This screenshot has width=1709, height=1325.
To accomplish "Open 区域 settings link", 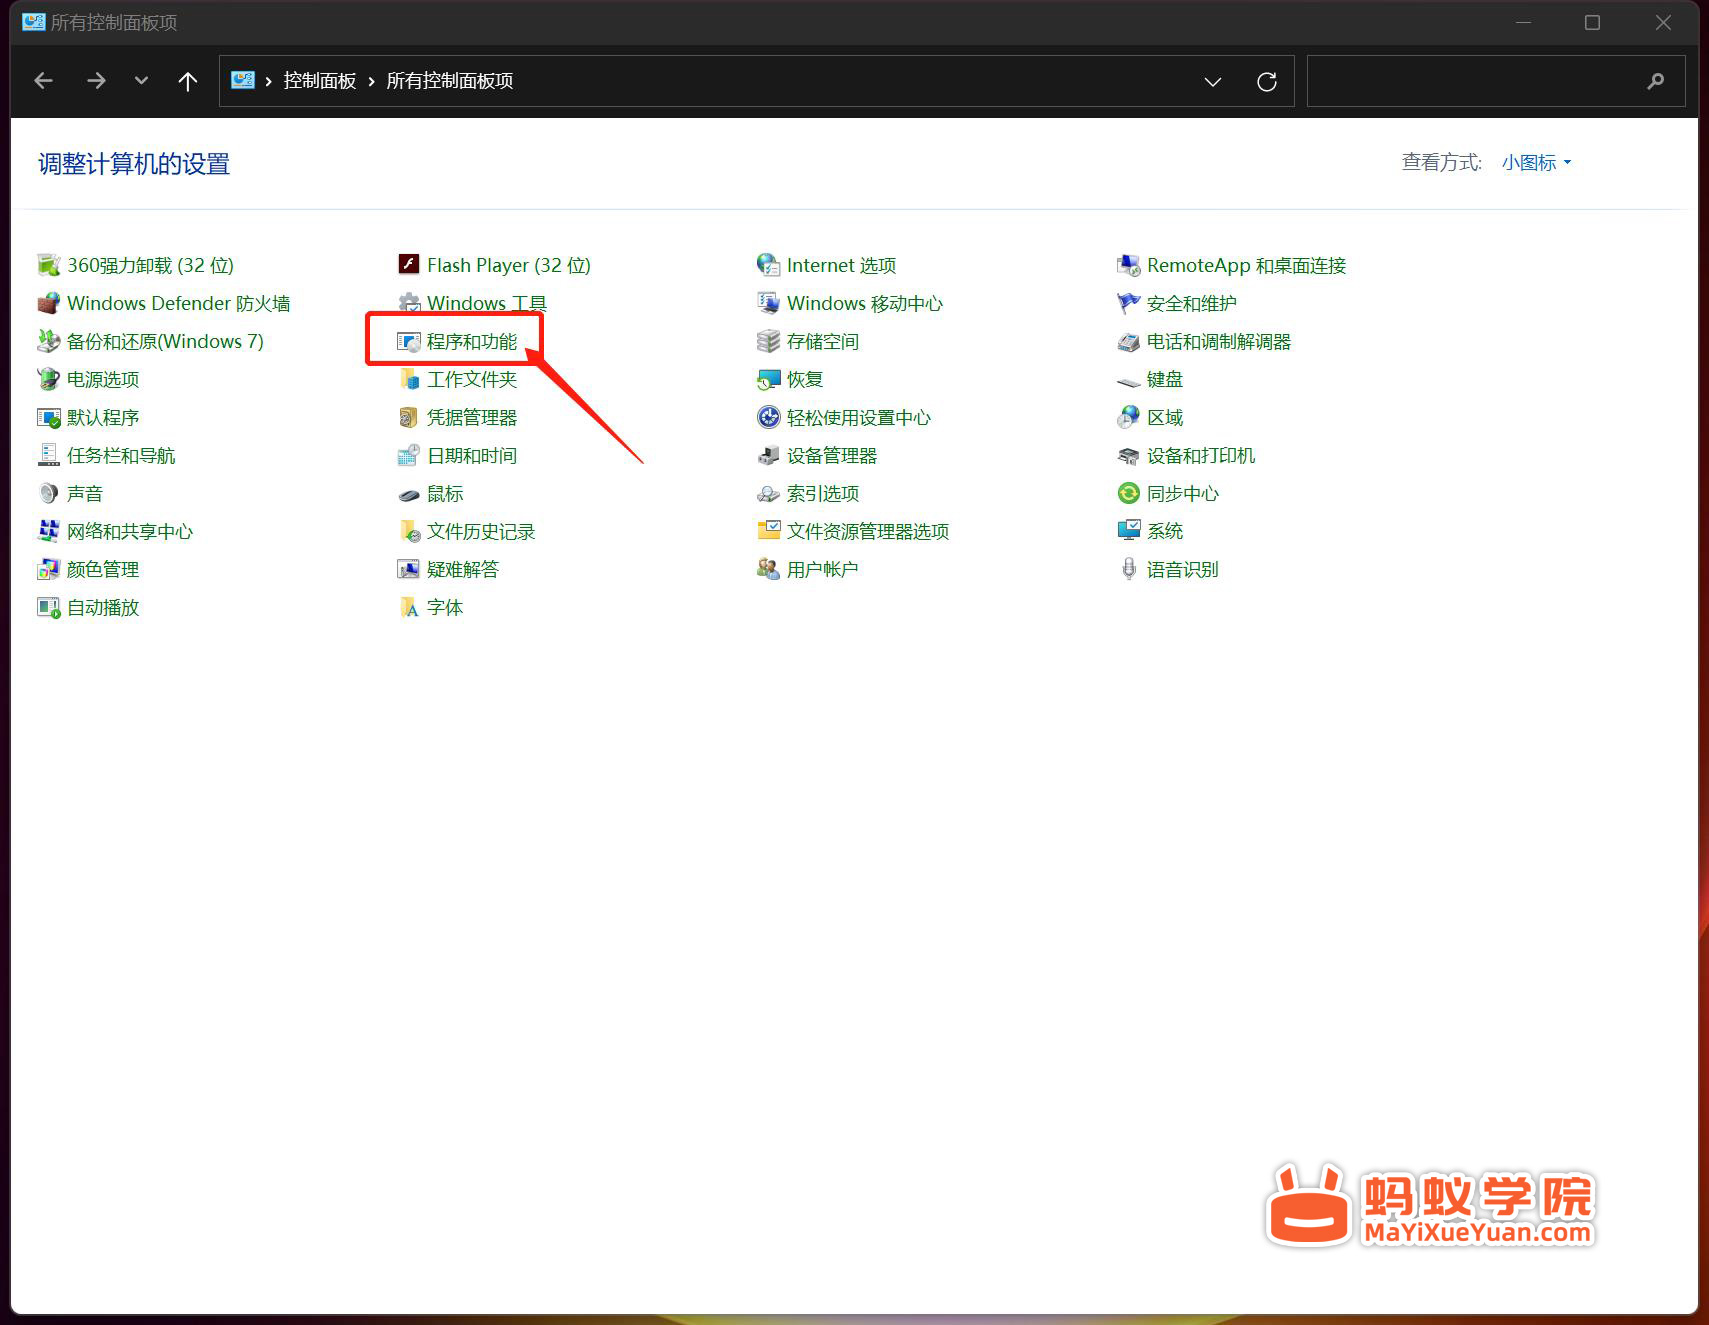I will pyautogui.click(x=1164, y=417).
